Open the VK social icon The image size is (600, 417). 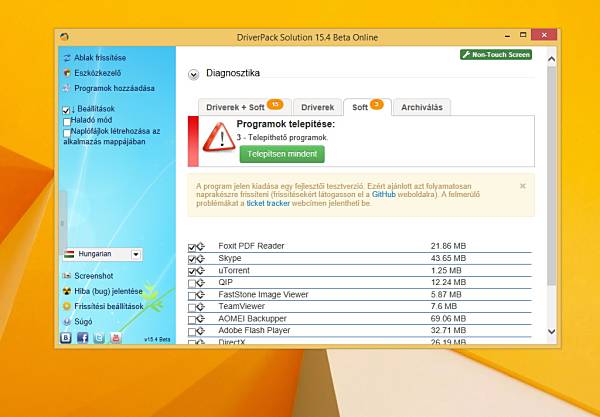pyautogui.click(x=66, y=337)
